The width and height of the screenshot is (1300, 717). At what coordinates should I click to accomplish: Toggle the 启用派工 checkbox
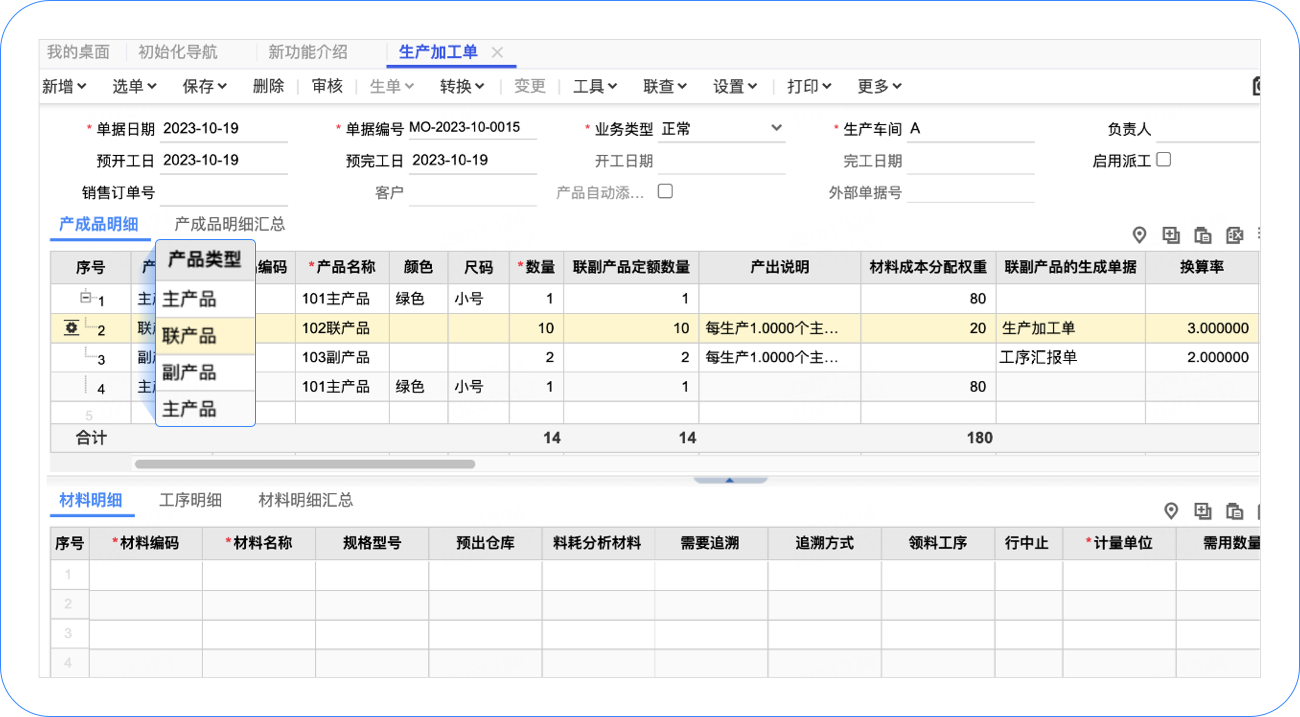point(1163,159)
